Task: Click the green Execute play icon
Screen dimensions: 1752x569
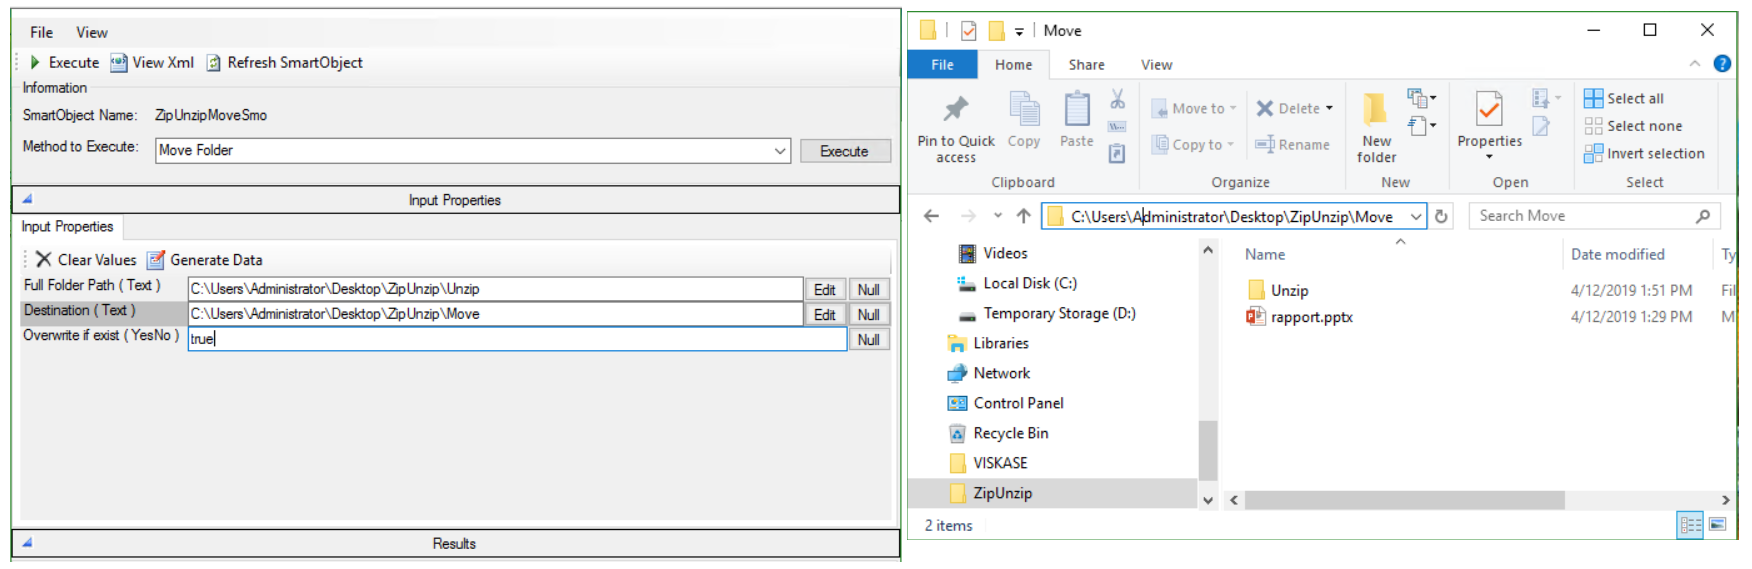Action: click(36, 63)
